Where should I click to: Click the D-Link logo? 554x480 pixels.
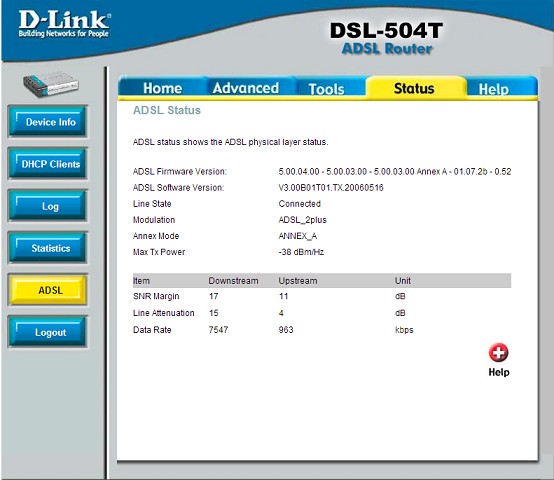pyautogui.click(x=64, y=24)
